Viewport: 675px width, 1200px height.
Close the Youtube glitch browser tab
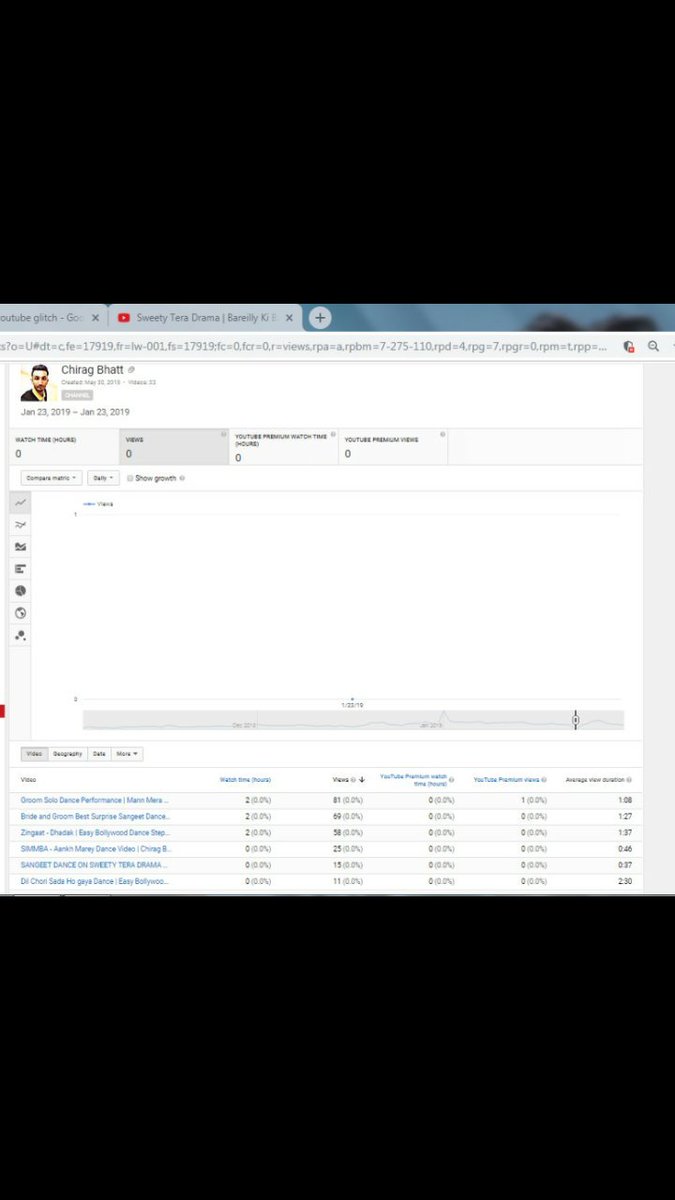tap(96, 318)
